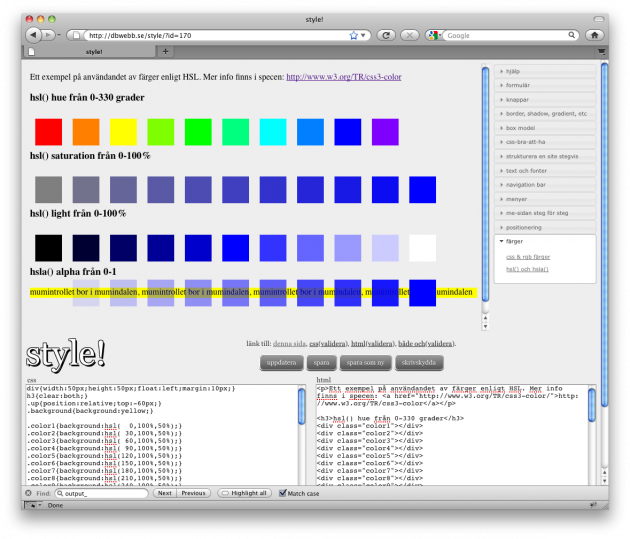Click the white full-lightness swatch

[x=422, y=248]
